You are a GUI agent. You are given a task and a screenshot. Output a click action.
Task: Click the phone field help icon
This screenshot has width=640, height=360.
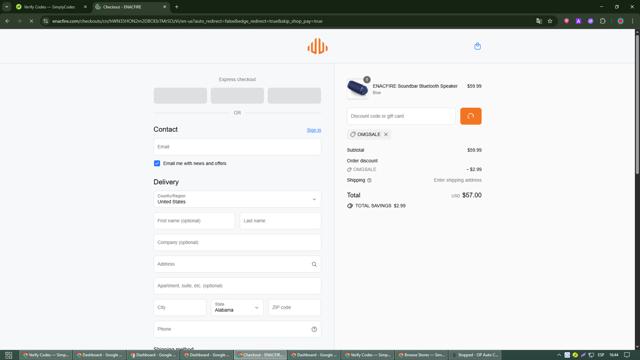point(314,329)
